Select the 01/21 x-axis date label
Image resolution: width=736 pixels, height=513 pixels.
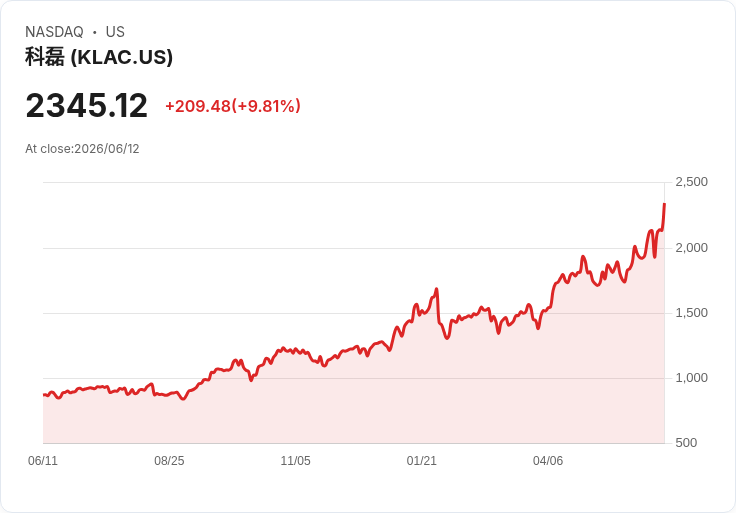(422, 461)
